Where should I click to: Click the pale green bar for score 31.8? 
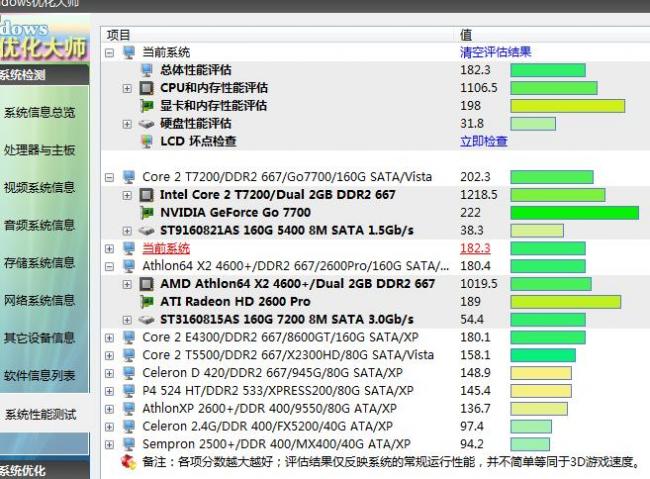point(533,124)
